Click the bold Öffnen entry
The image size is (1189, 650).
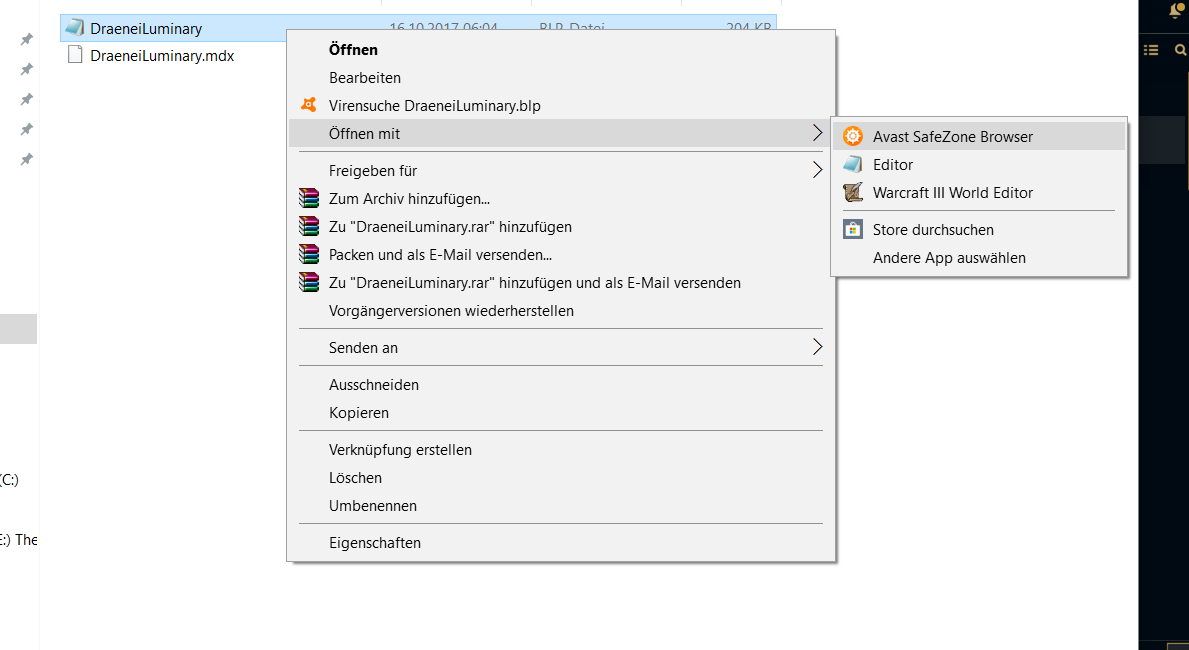click(x=561, y=50)
